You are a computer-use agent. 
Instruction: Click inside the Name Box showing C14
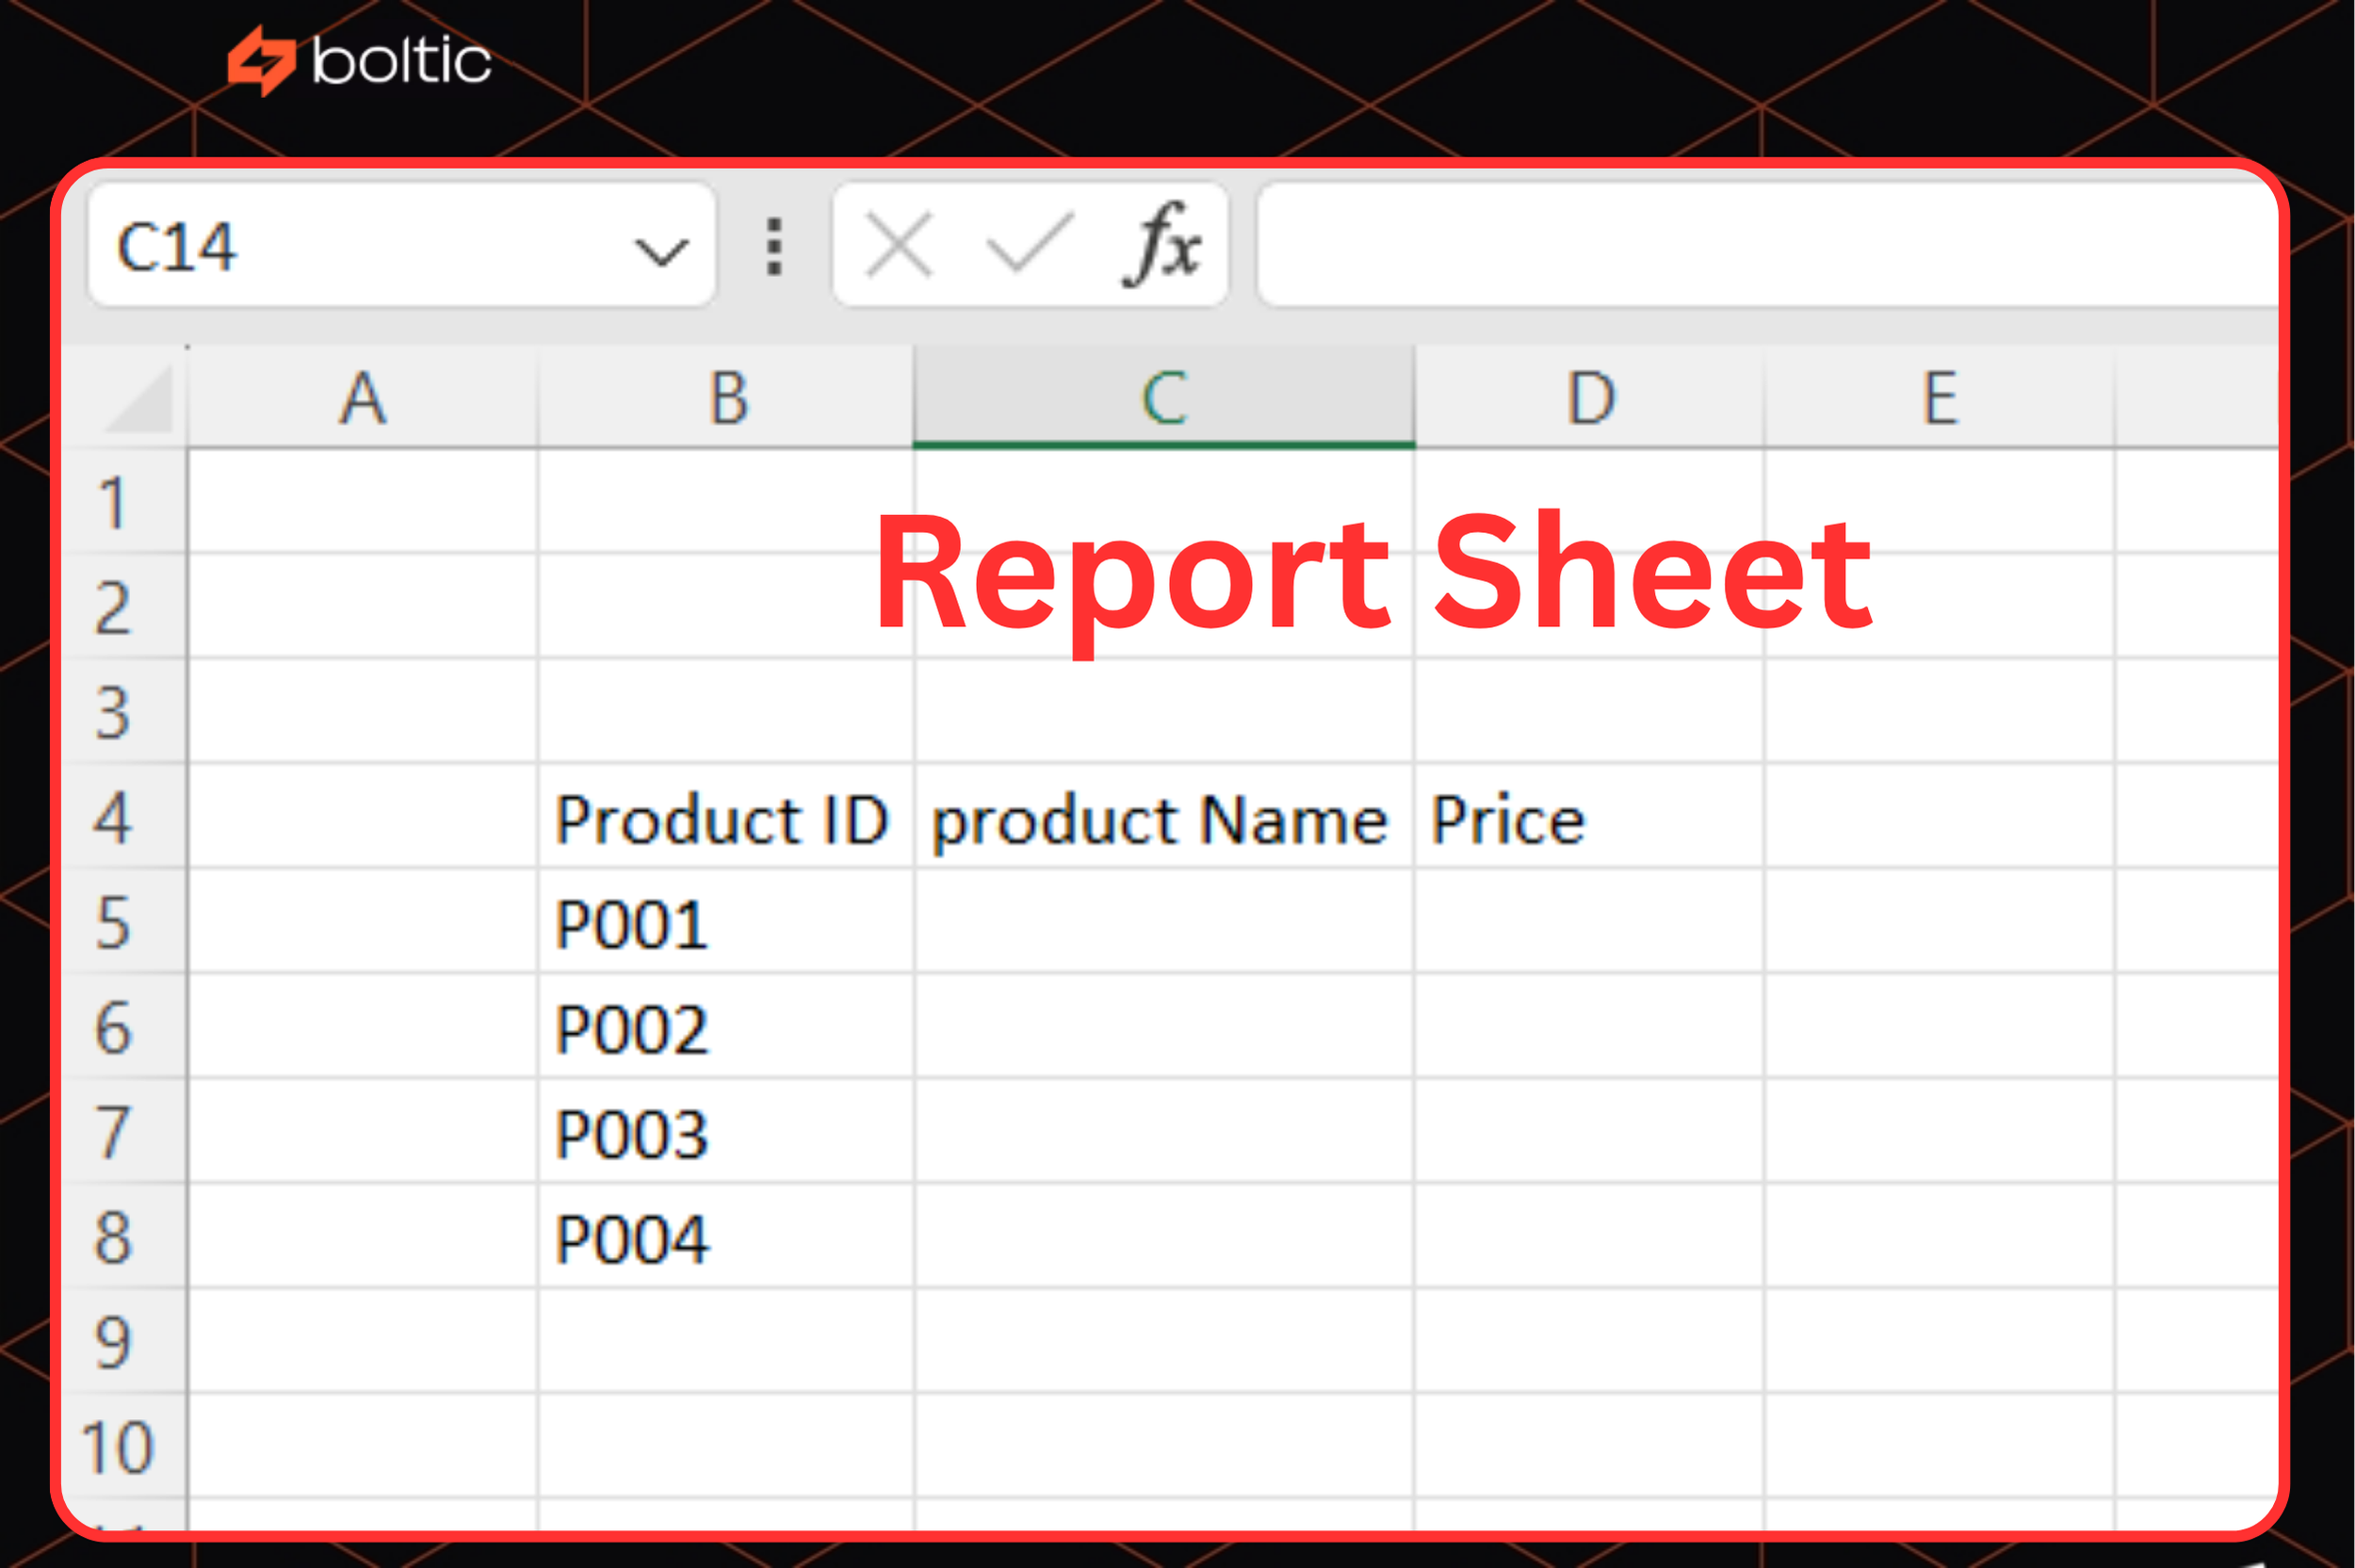click(x=300, y=247)
